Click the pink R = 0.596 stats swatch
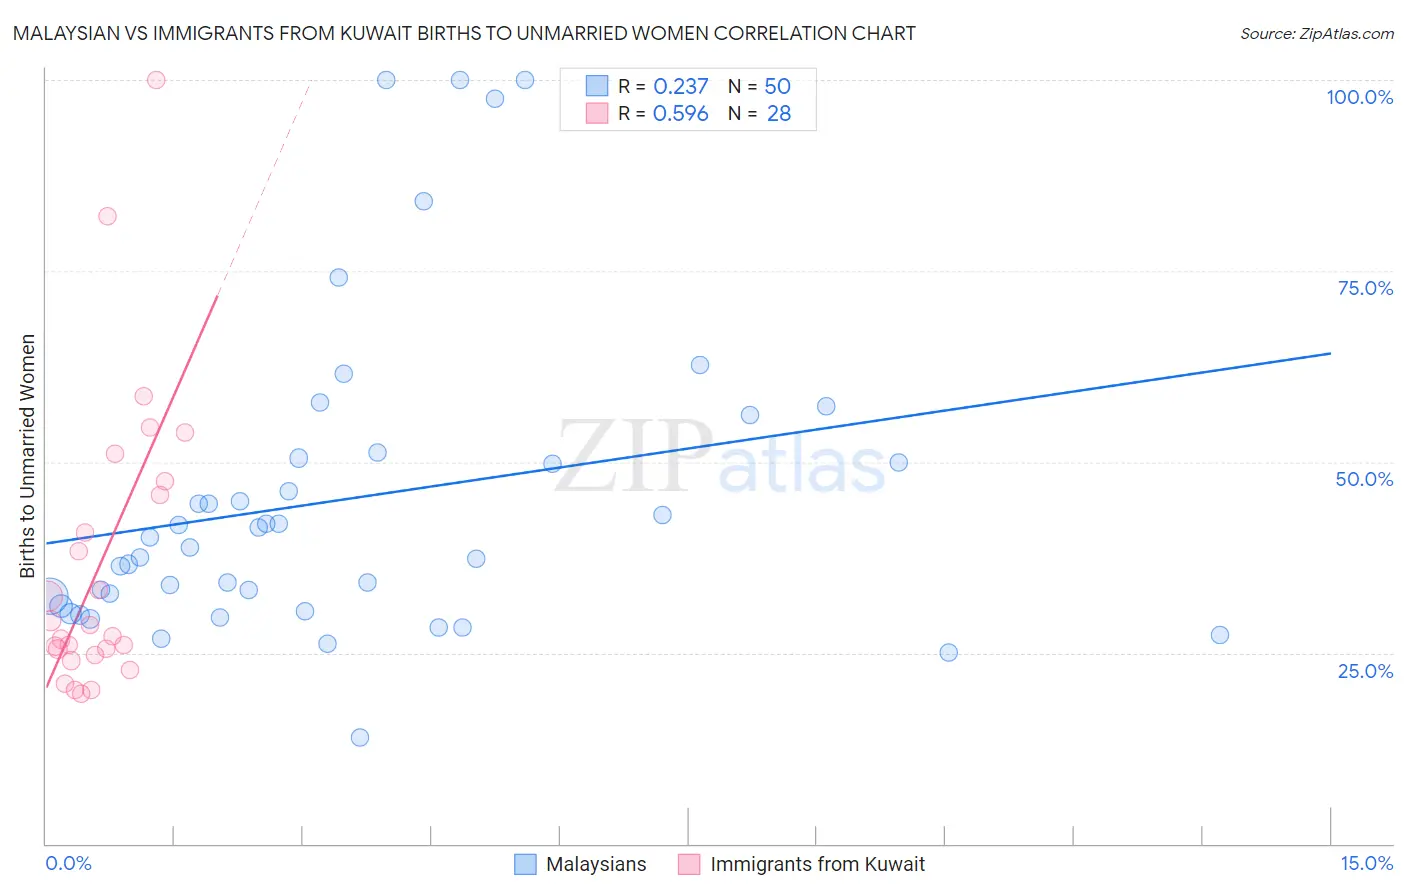 coord(597,113)
